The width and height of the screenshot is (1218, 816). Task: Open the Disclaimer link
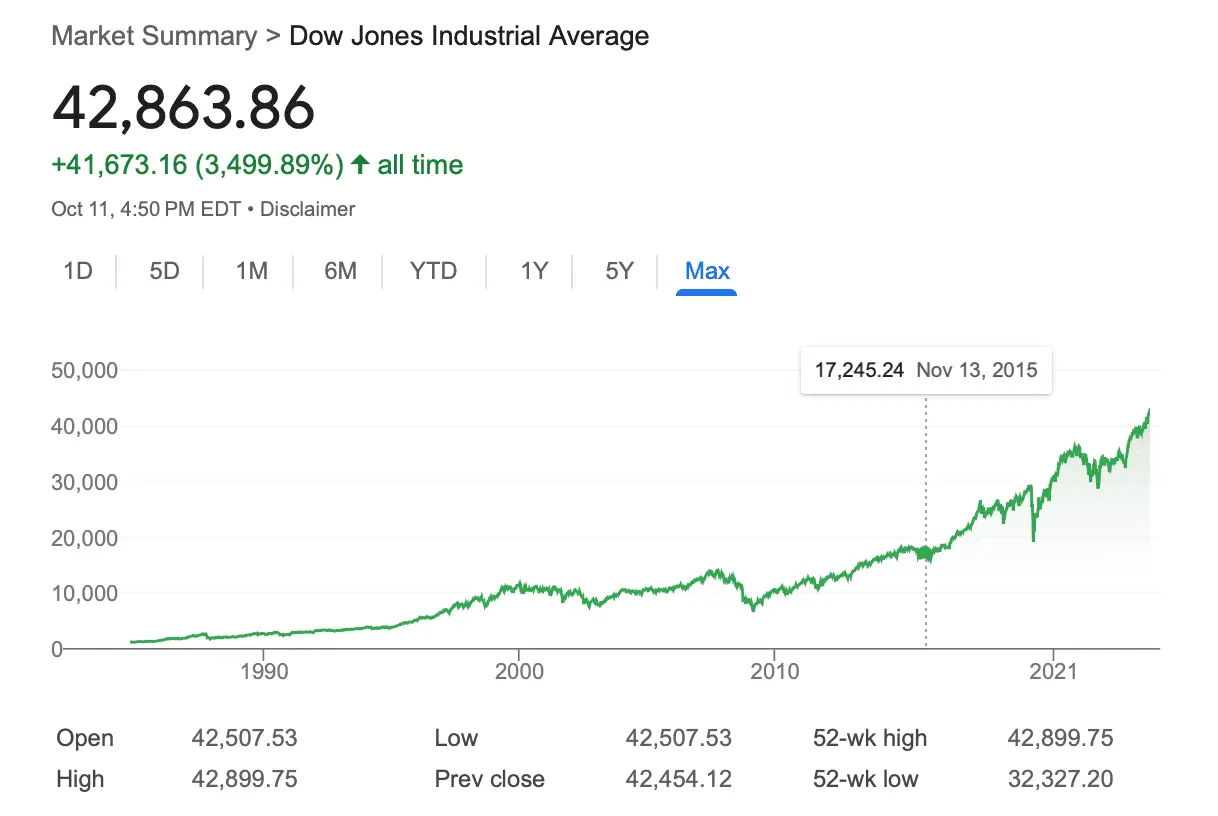(308, 210)
